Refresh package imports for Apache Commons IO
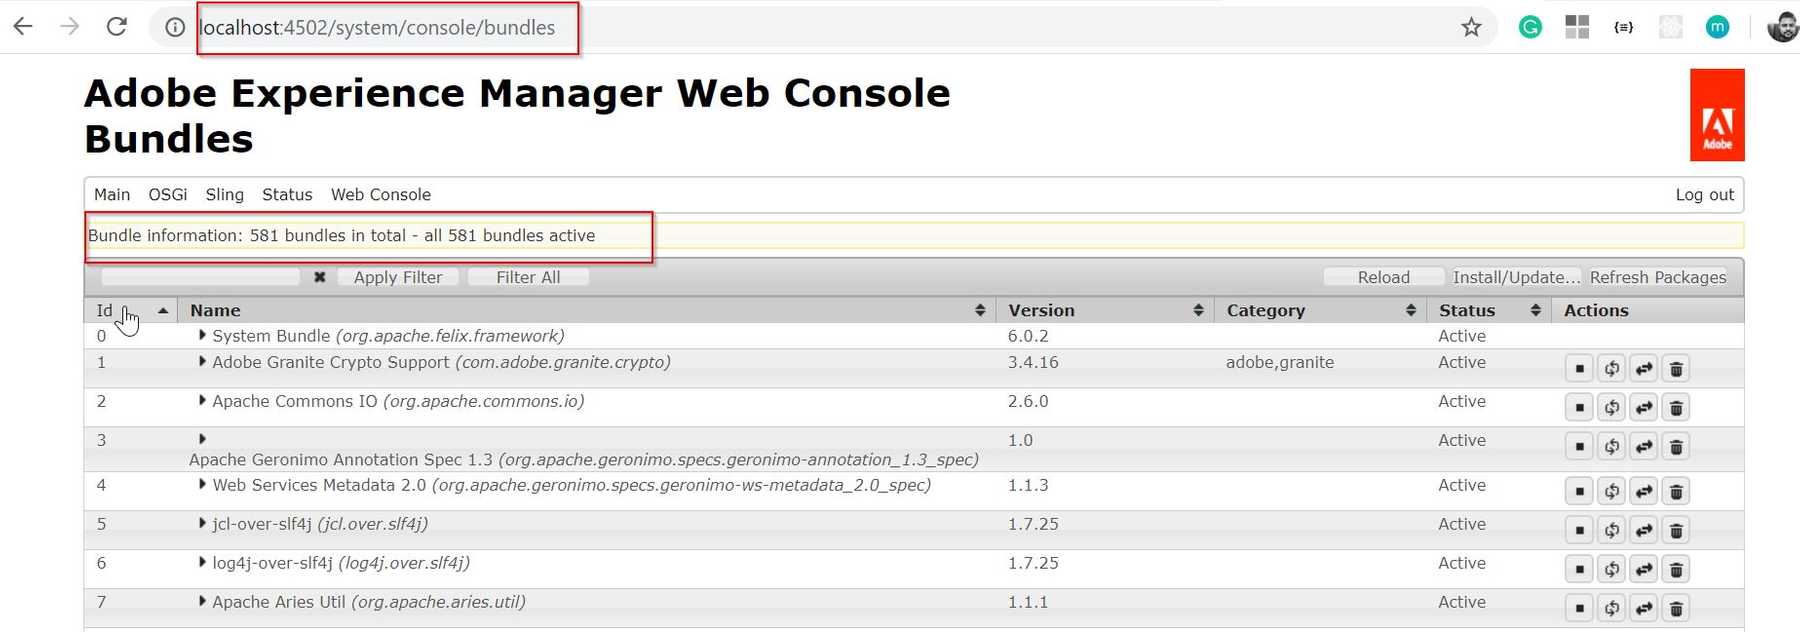 (1611, 408)
